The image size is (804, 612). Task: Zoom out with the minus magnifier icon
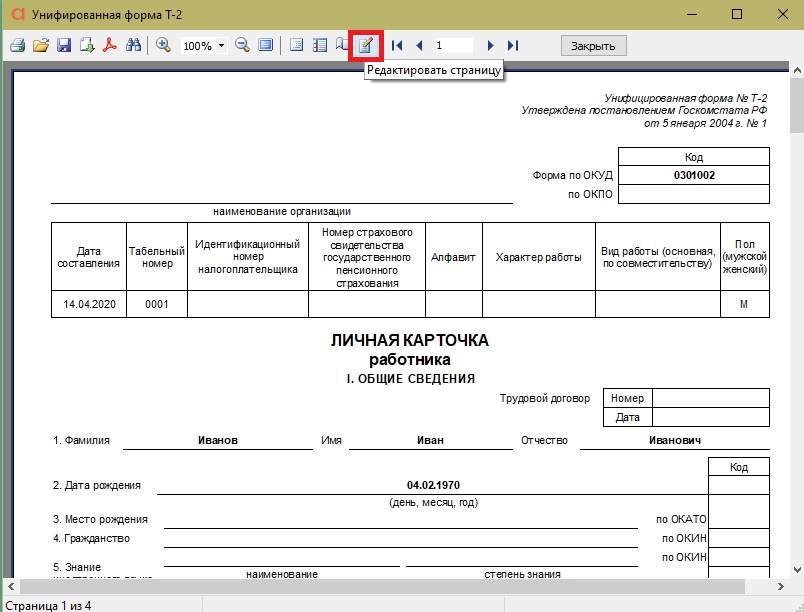243,45
